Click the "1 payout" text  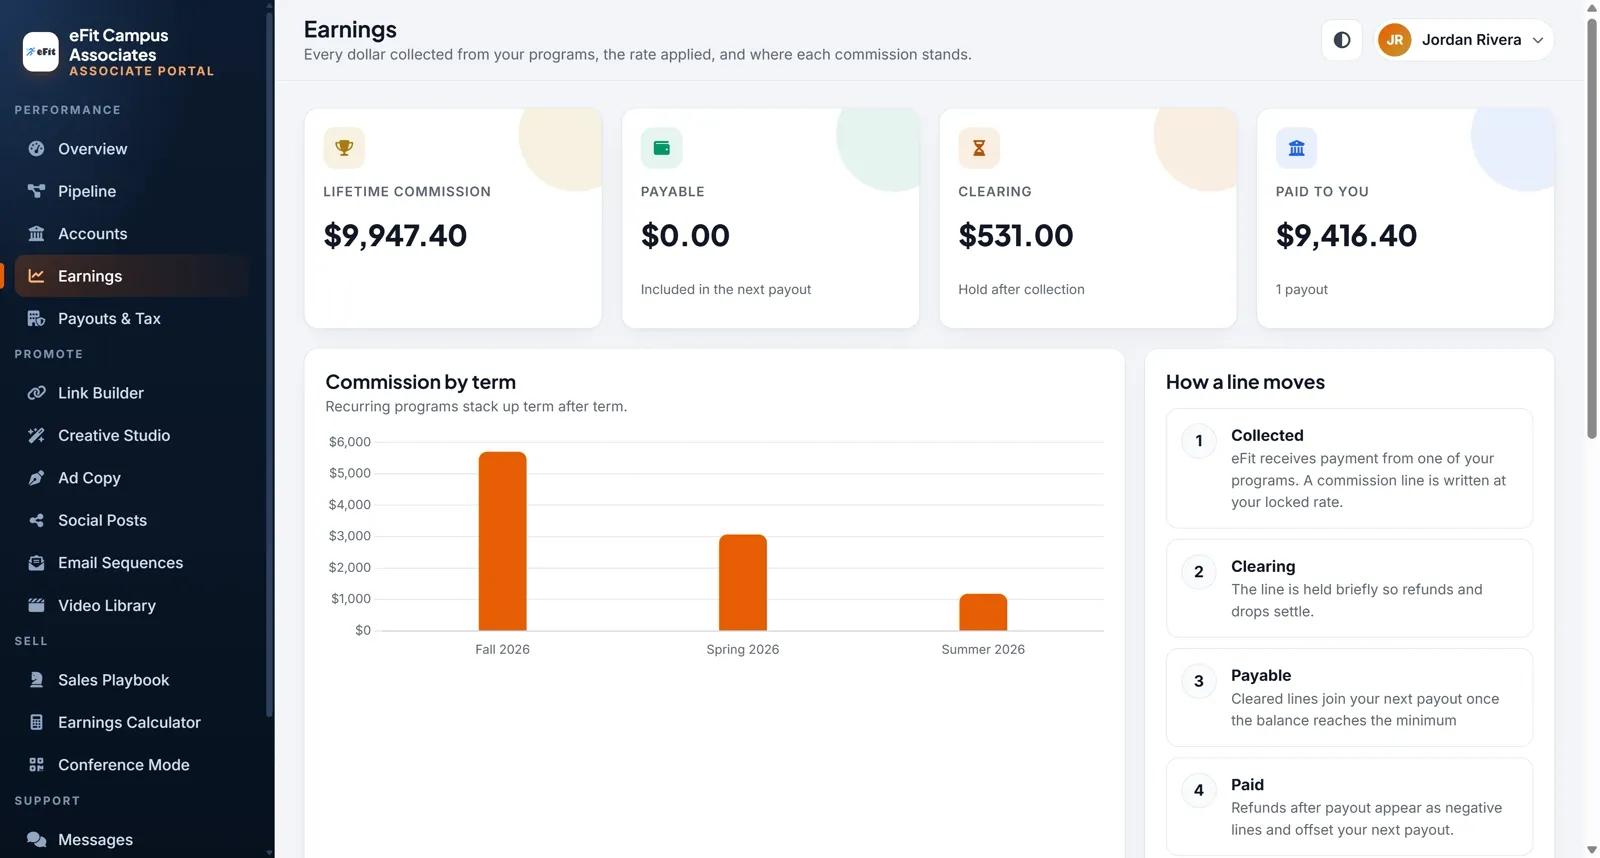click(x=1301, y=290)
